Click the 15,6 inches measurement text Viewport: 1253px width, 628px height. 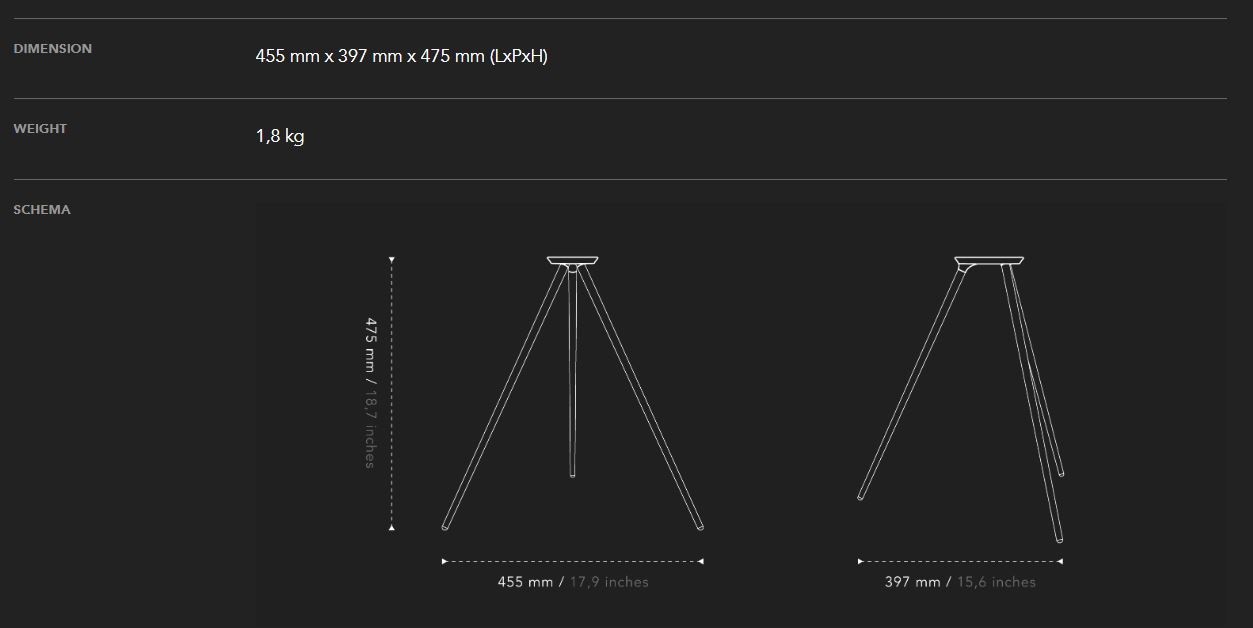pyautogui.click(x=996, y=582)
